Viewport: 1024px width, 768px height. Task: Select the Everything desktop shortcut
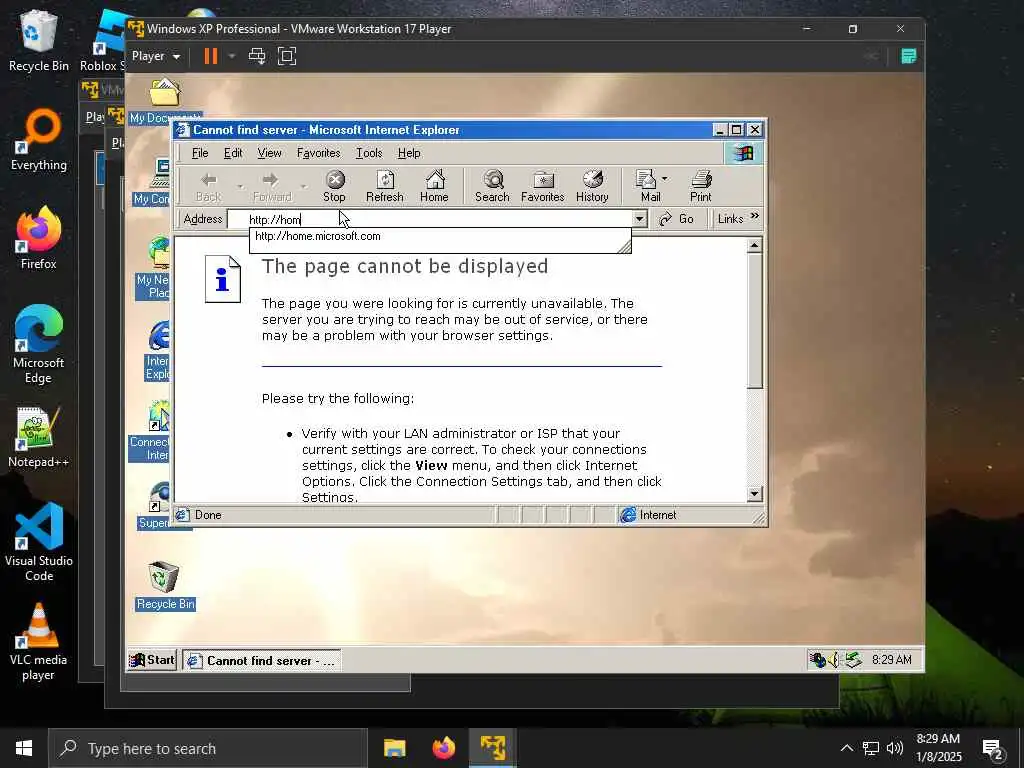(x=39, y=140)
